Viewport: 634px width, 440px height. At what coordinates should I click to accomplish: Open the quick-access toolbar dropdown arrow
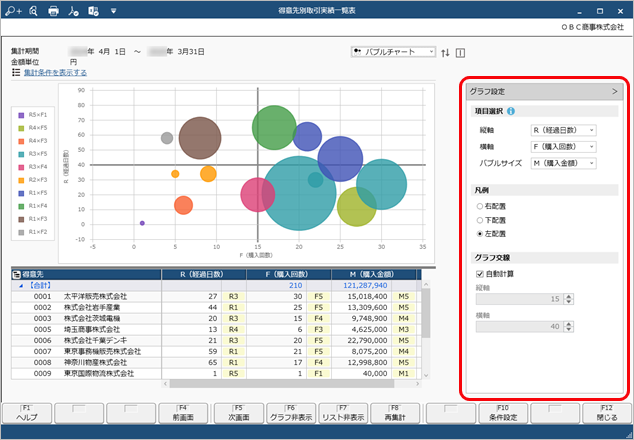(x=114, y=11)
